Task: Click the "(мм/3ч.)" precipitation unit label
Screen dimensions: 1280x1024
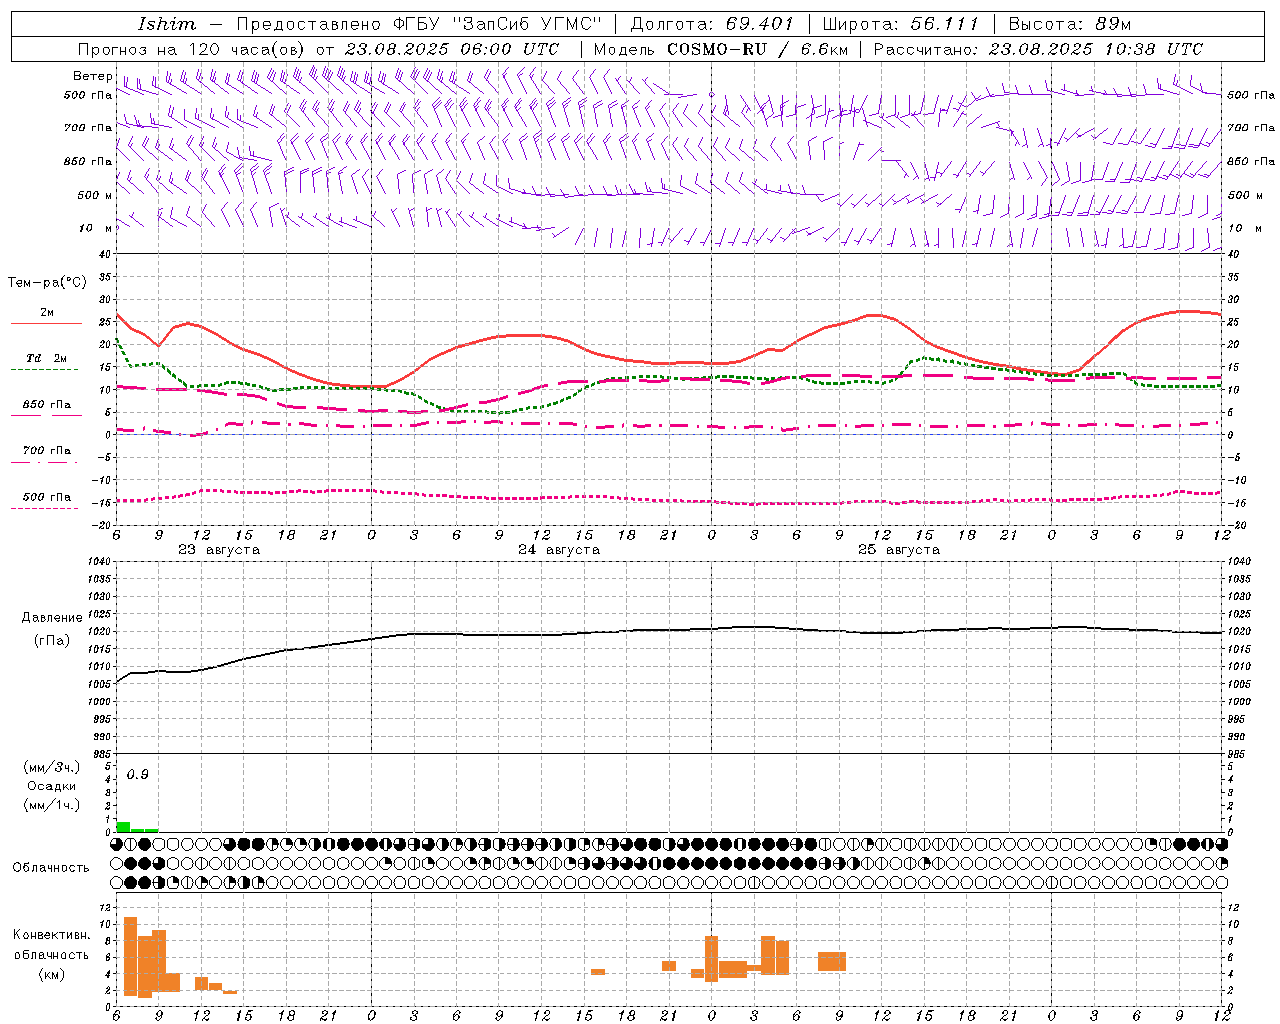Action: click(52, 767)
